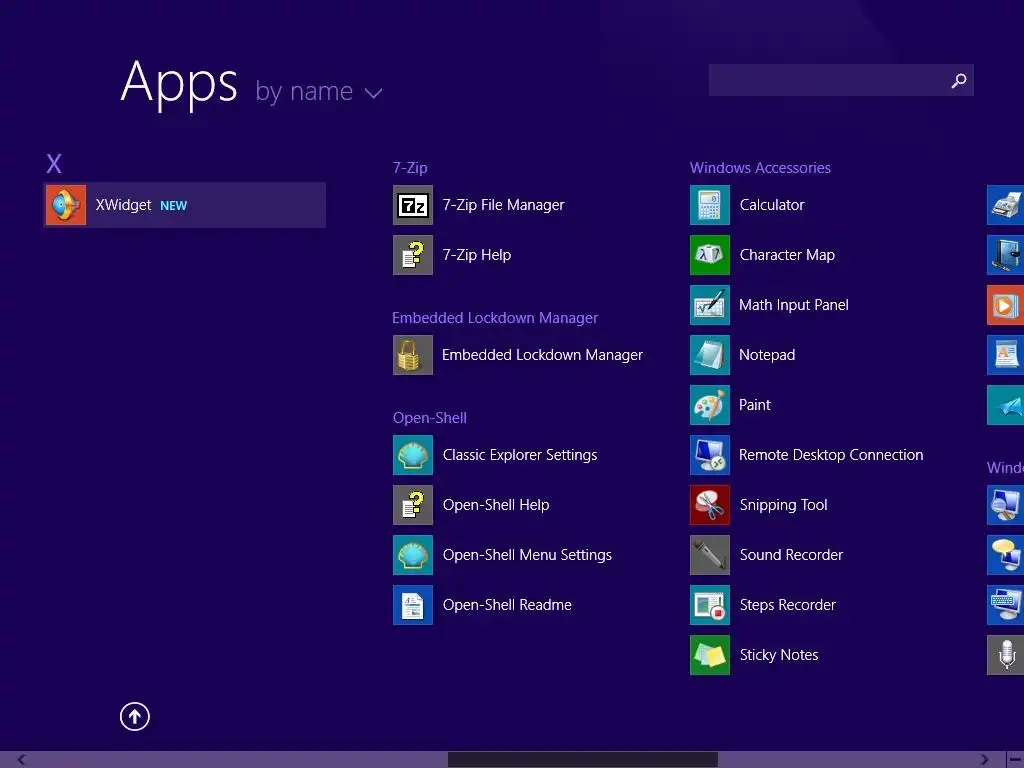Click the microphone speech recognition icon

(x=1005, y=655)
